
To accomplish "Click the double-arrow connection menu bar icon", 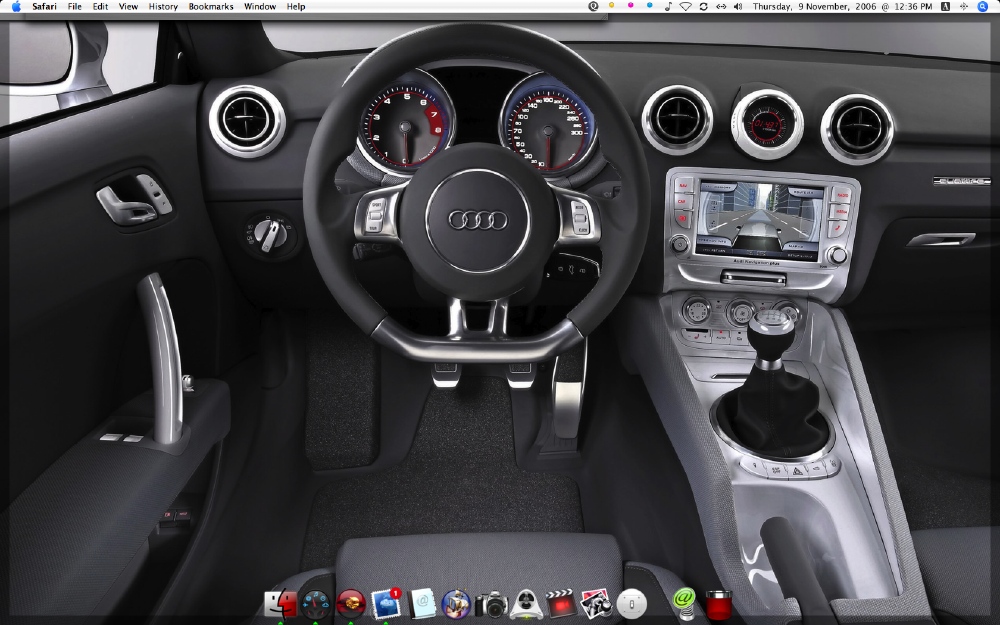I will pyautogui.click(x=721, y=6).
